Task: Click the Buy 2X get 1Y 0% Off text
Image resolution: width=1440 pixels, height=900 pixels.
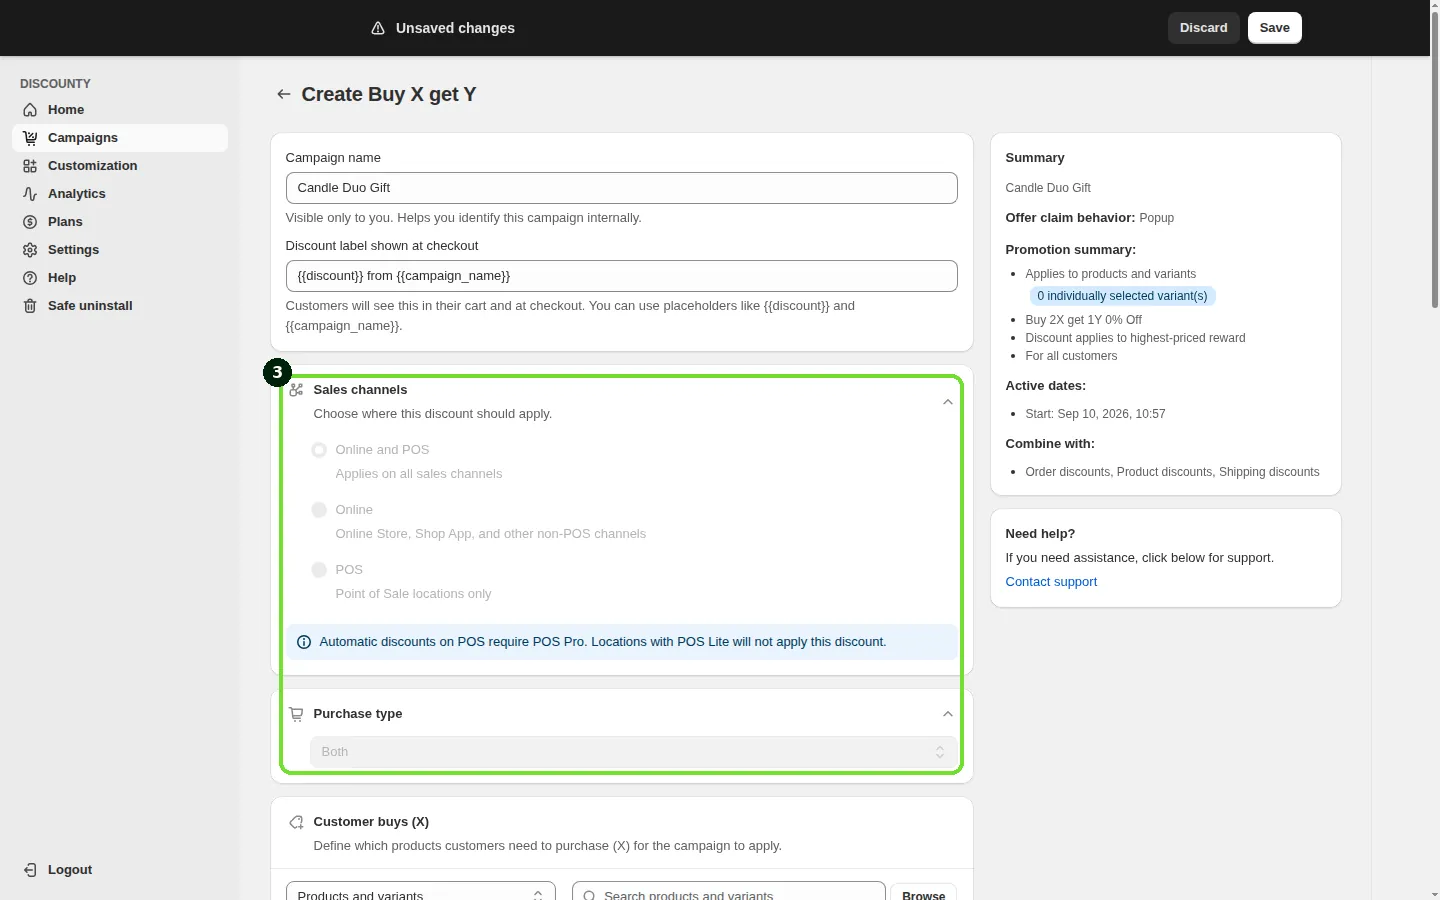Action: 1083,320
